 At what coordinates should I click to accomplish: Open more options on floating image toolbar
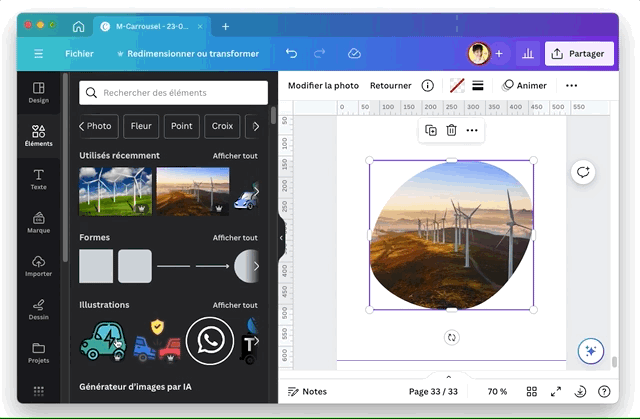(x=472, y=131)
